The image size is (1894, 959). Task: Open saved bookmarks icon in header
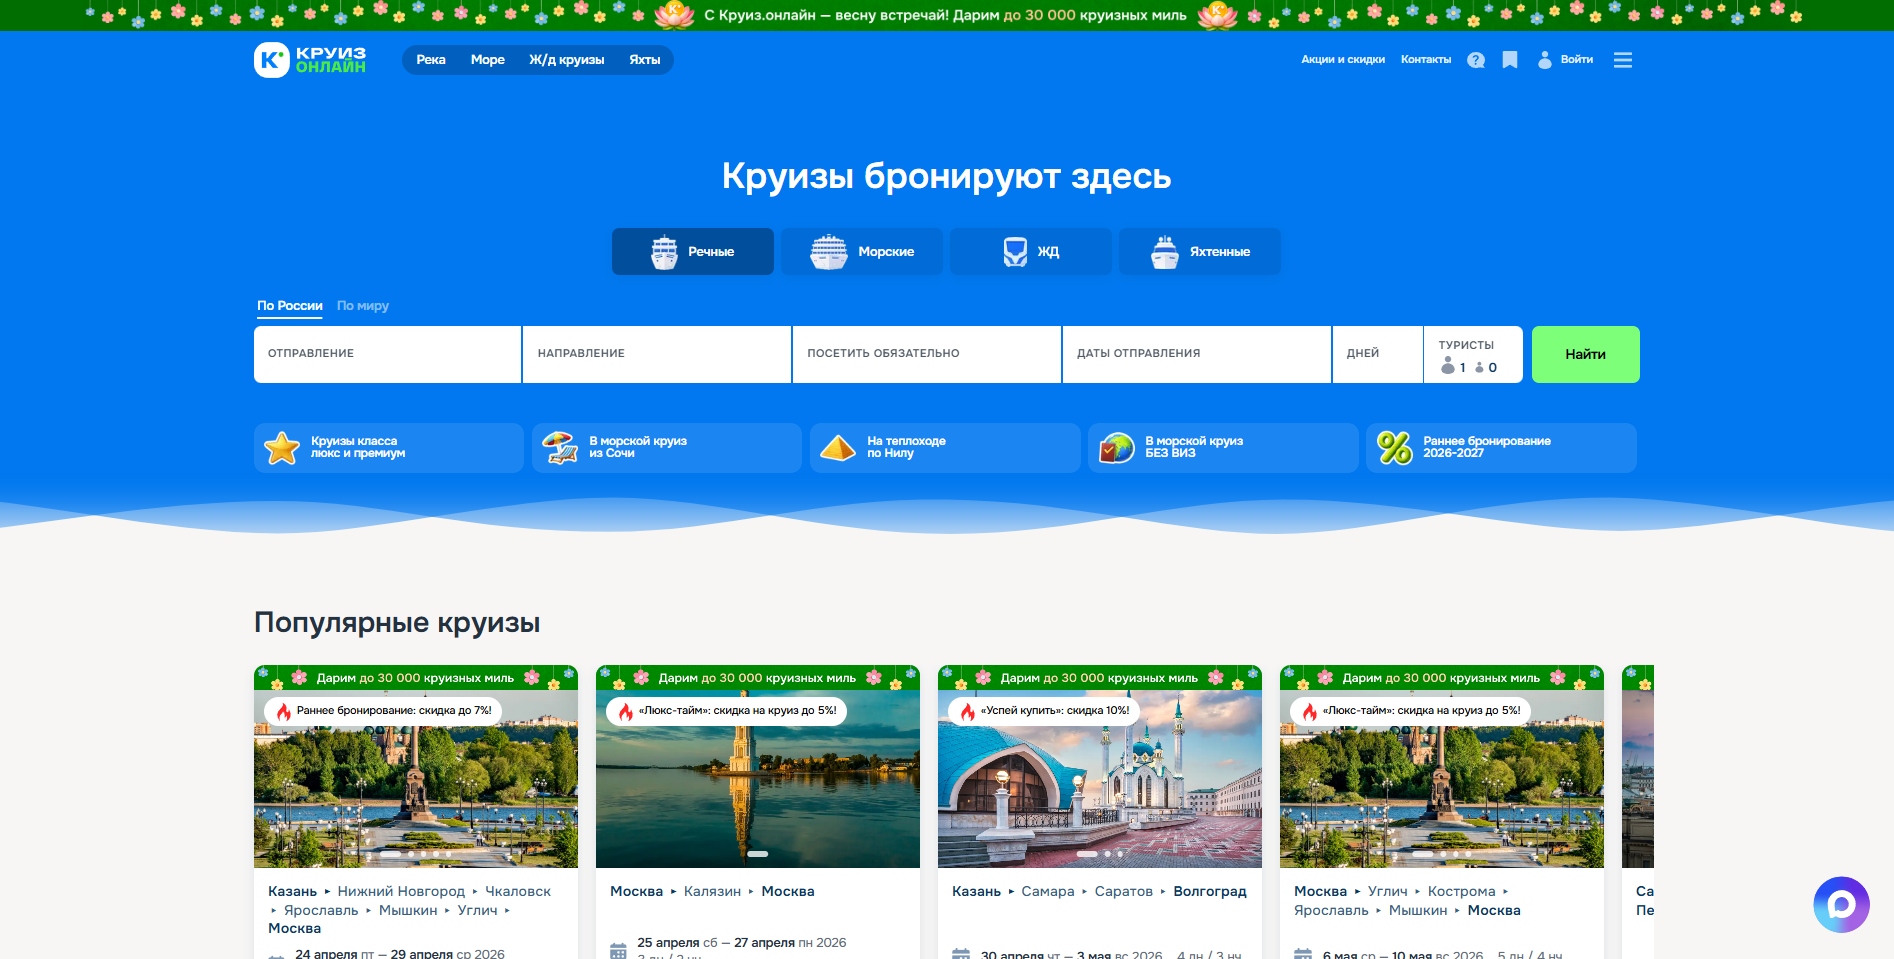click(x=1510, y=60)
